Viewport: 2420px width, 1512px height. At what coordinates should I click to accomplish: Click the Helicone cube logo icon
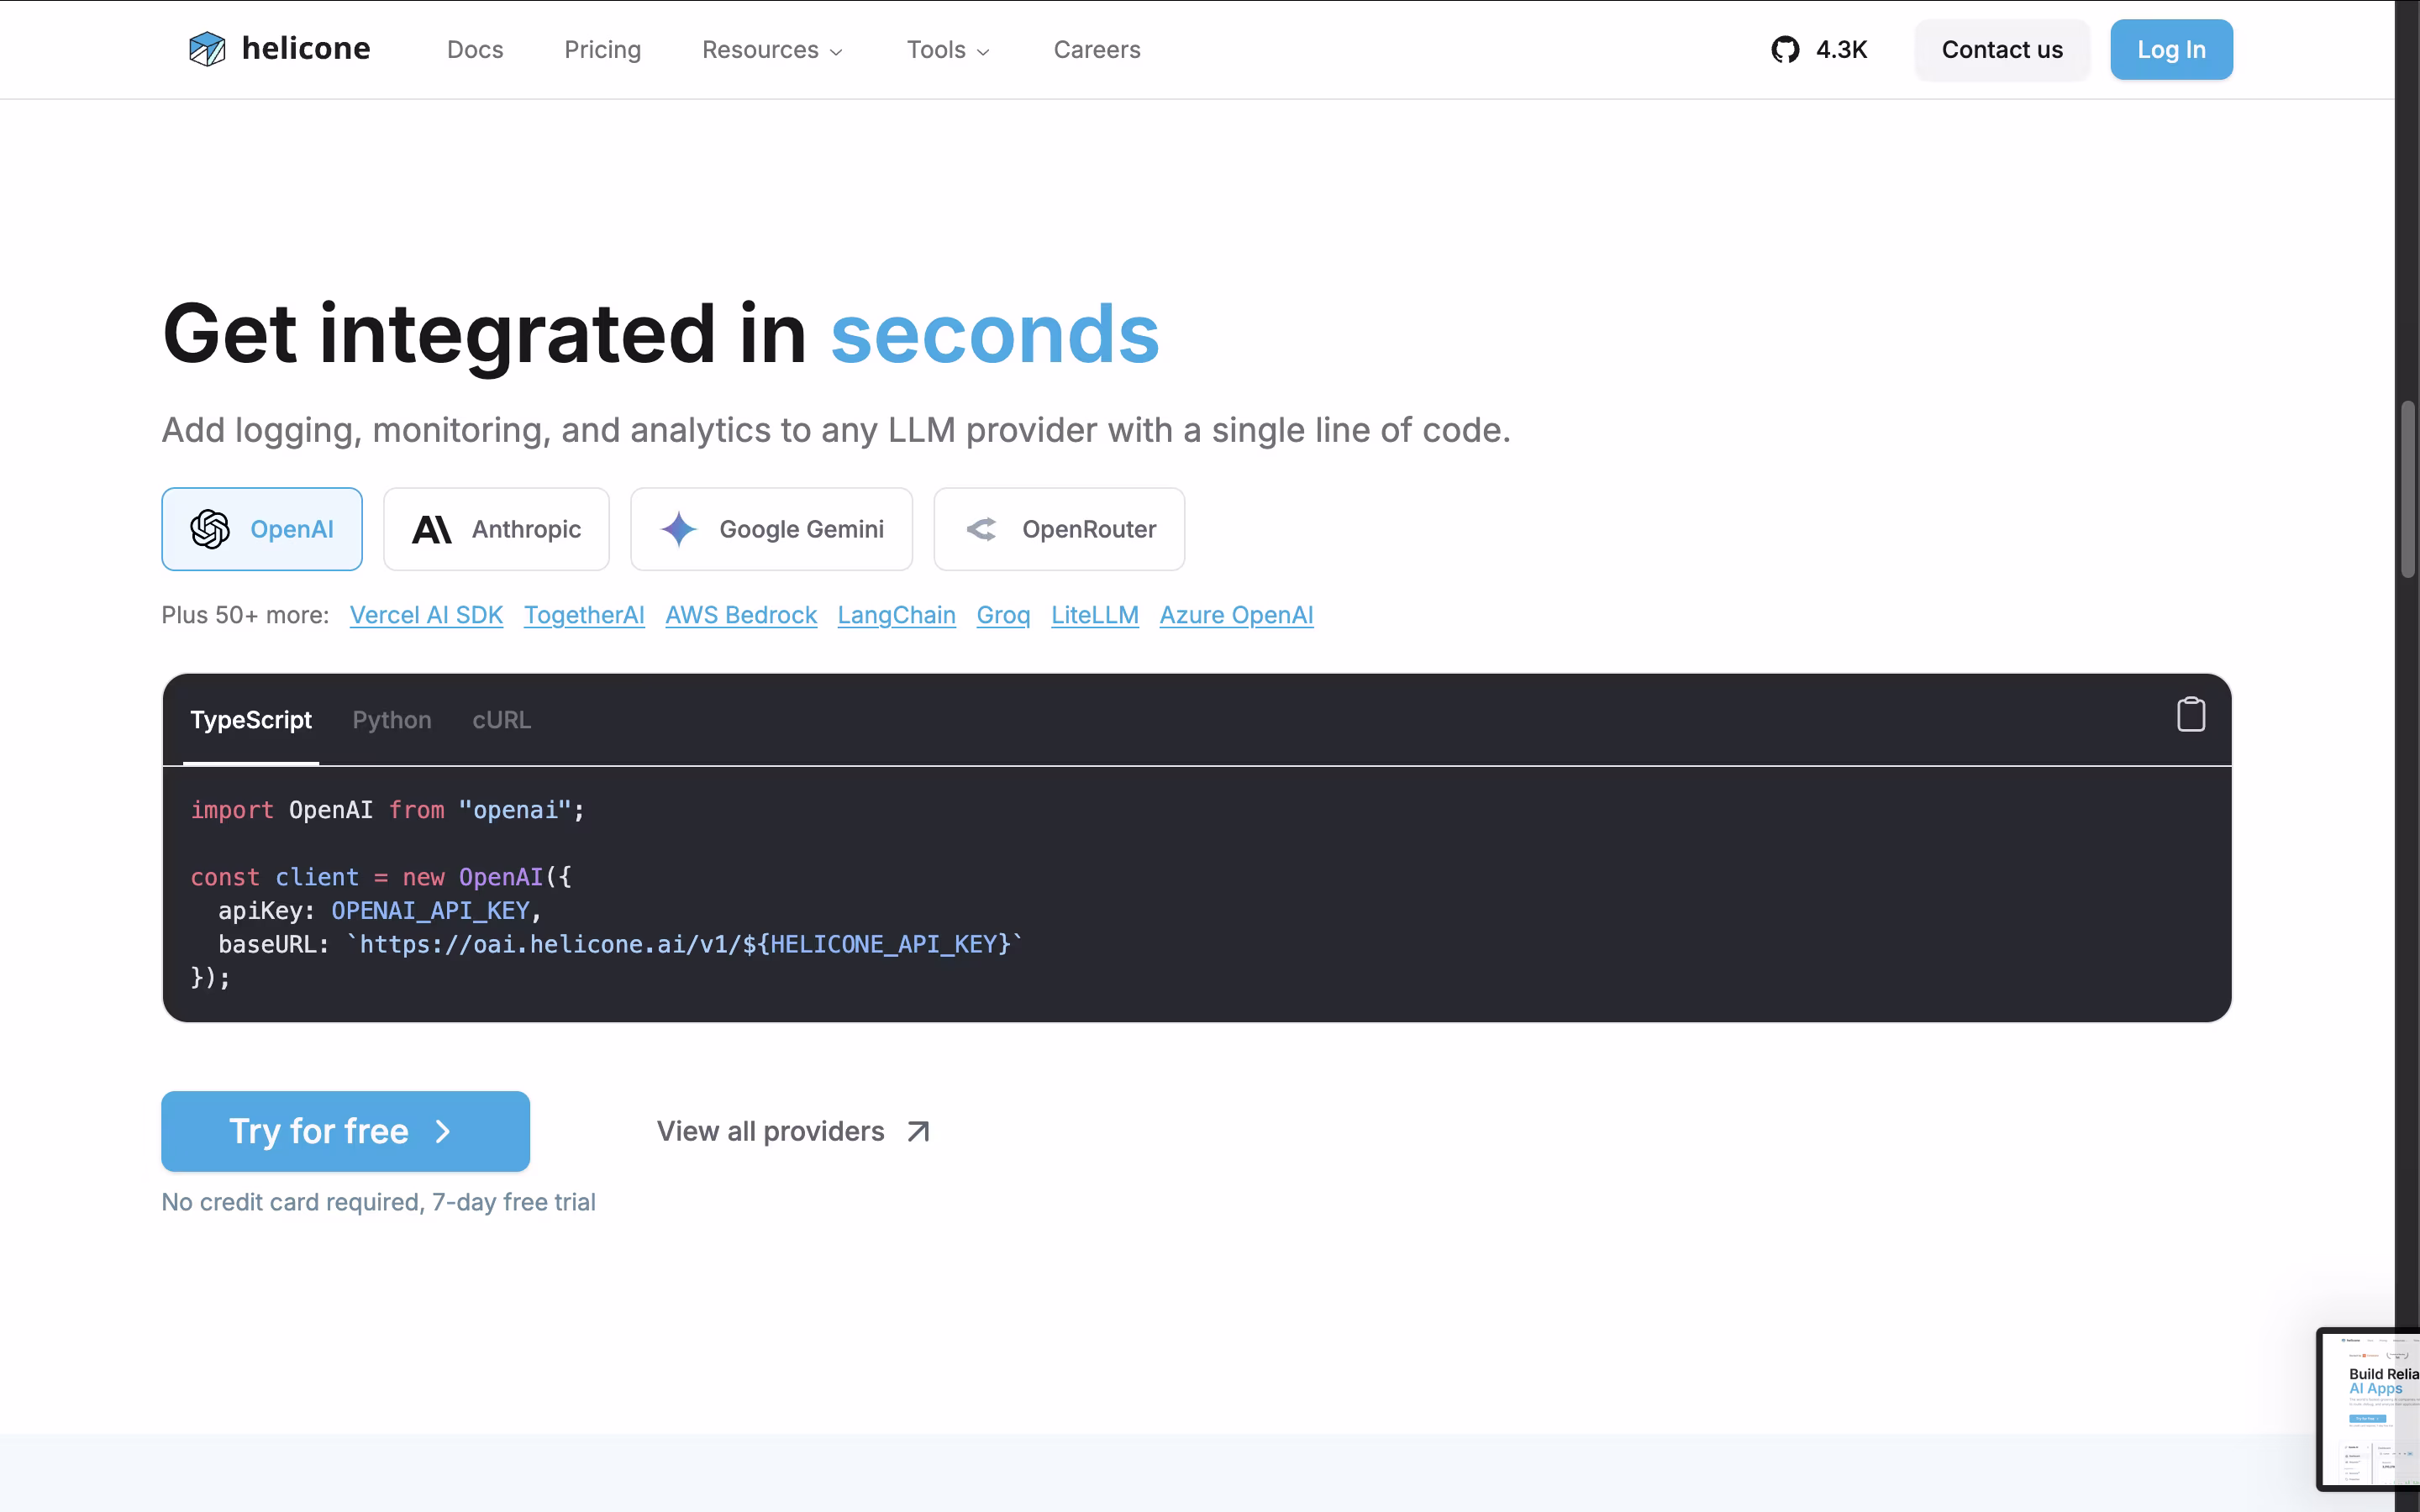pyautogui.click(x=207, y=49)
